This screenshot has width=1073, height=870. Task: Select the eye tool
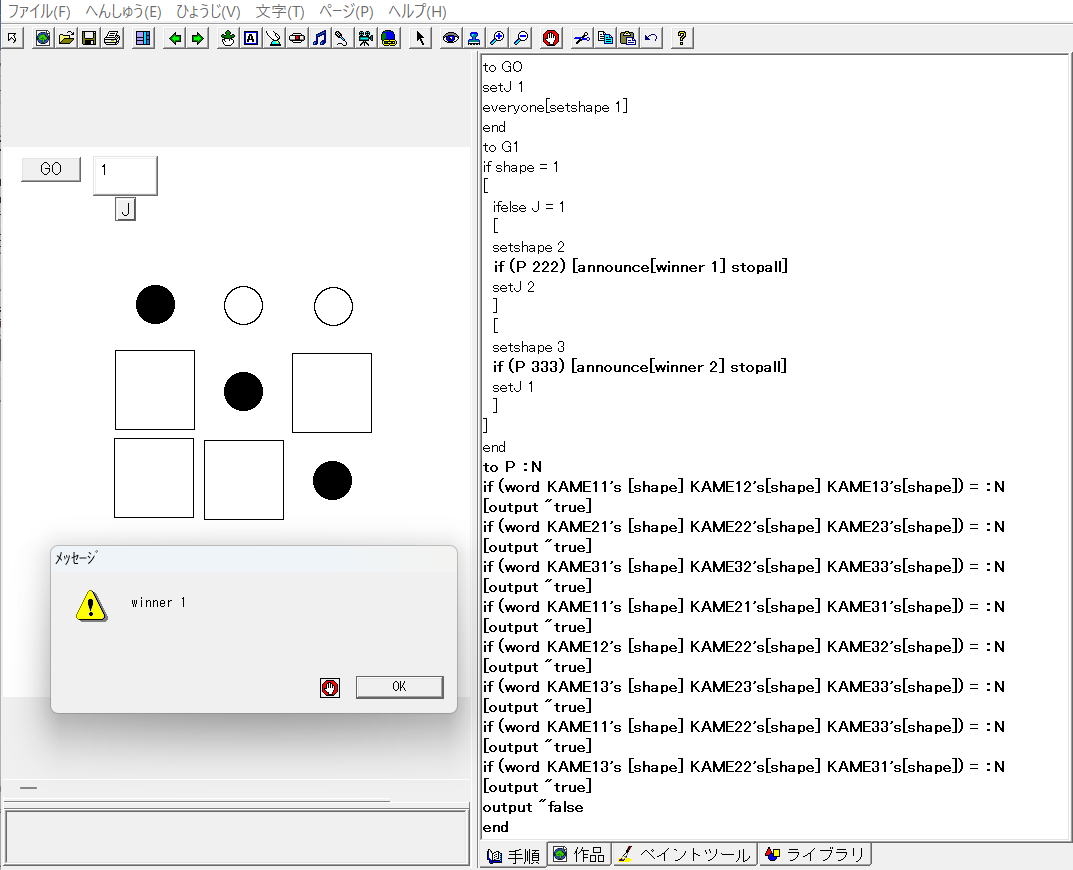450,38
